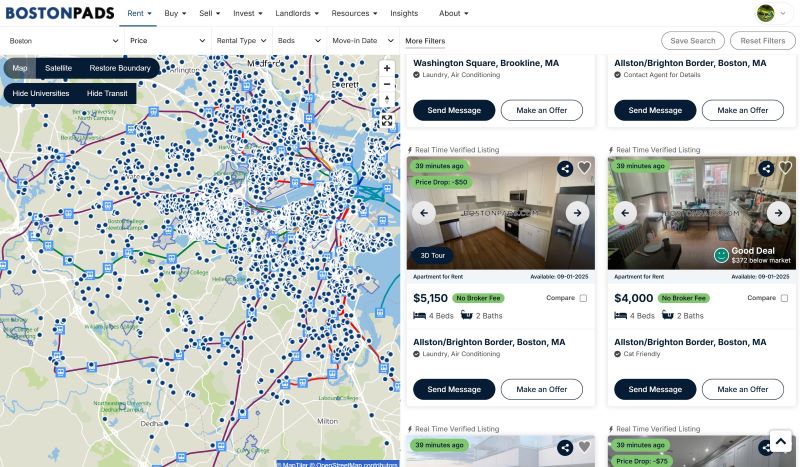
Task: Open the user profile avatar
Action: coord(765,13)
